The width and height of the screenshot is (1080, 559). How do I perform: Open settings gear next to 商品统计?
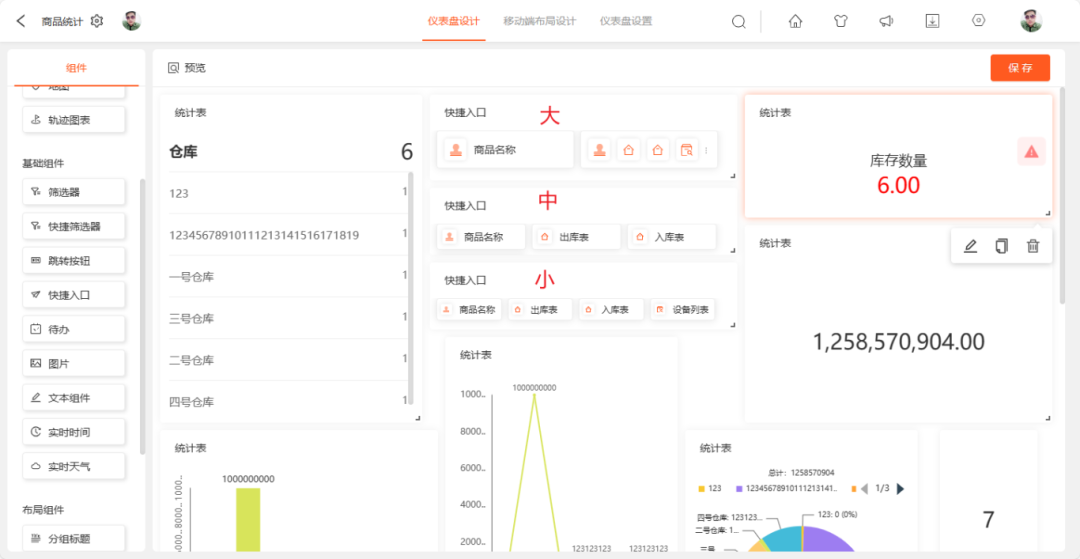pos(97,21)
